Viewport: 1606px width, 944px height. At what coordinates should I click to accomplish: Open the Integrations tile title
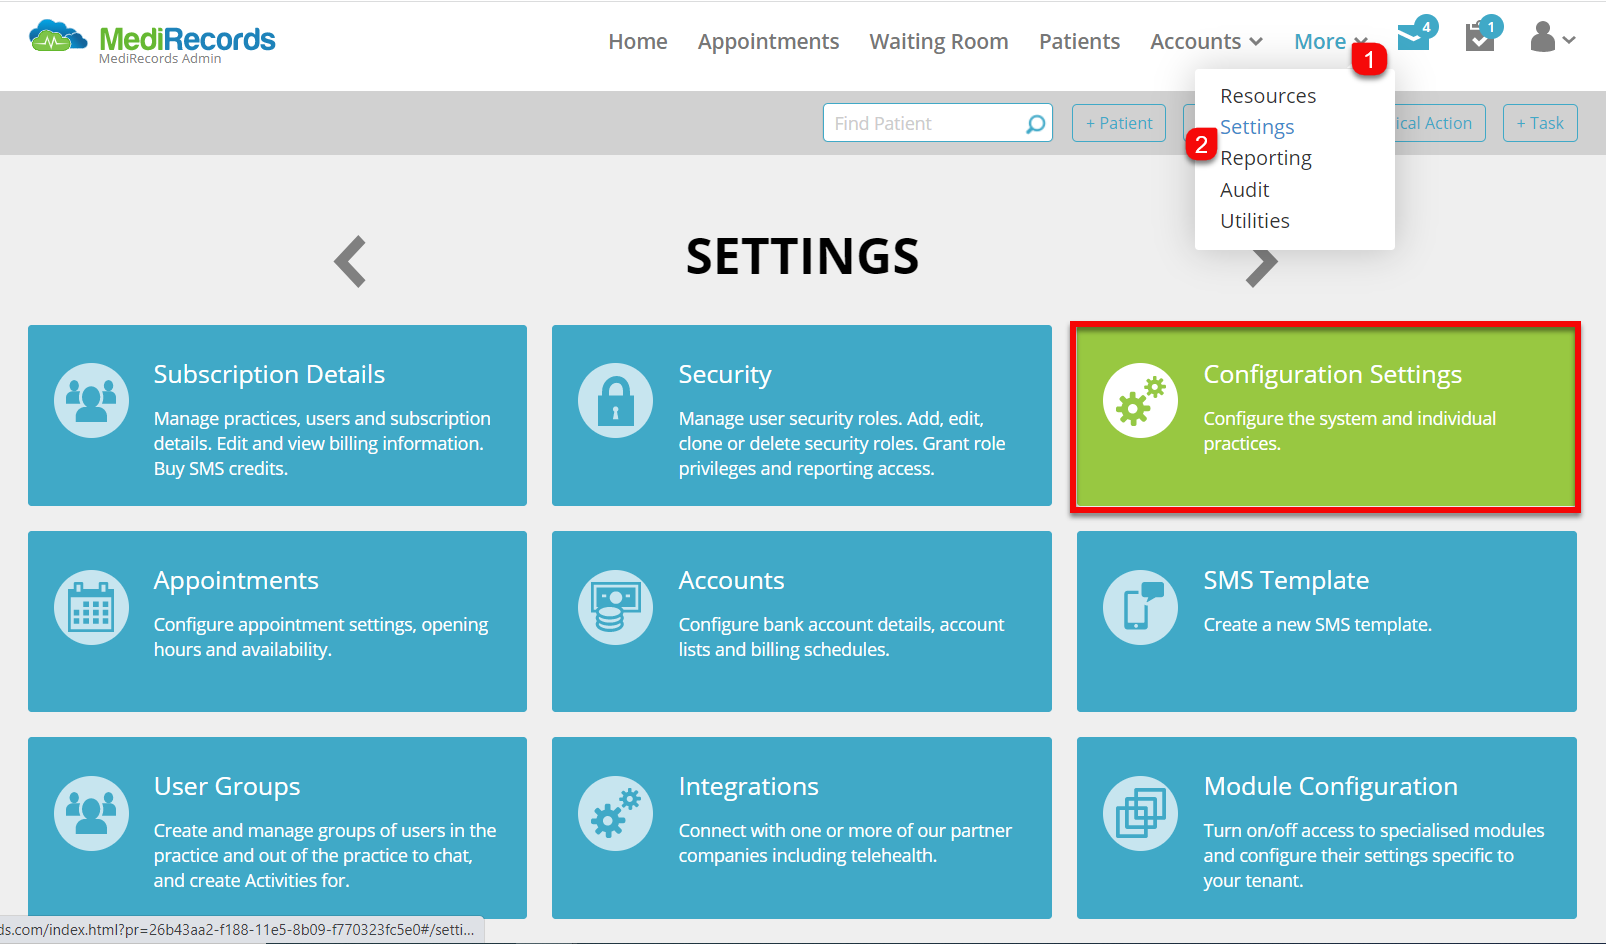point(748,787)
